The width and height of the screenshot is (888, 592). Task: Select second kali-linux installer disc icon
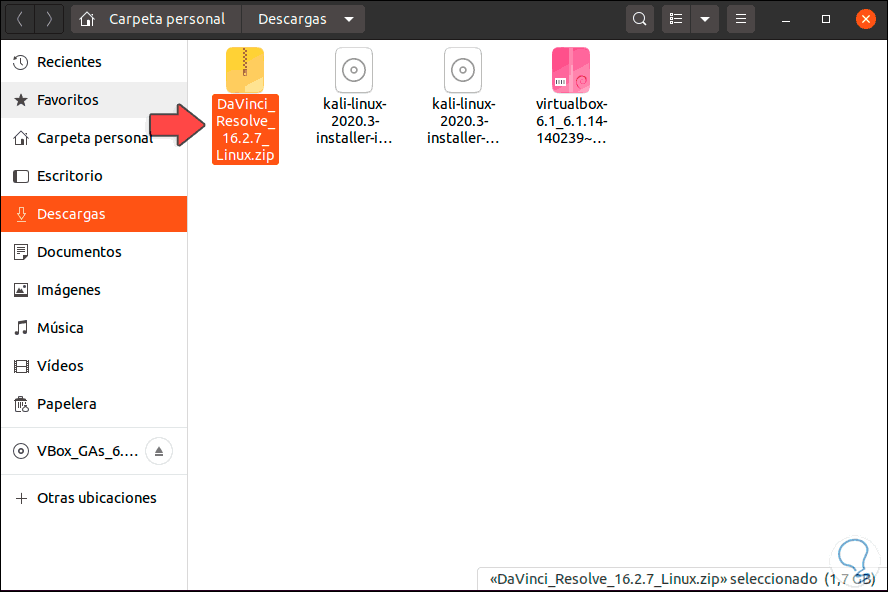click(463, 70)
